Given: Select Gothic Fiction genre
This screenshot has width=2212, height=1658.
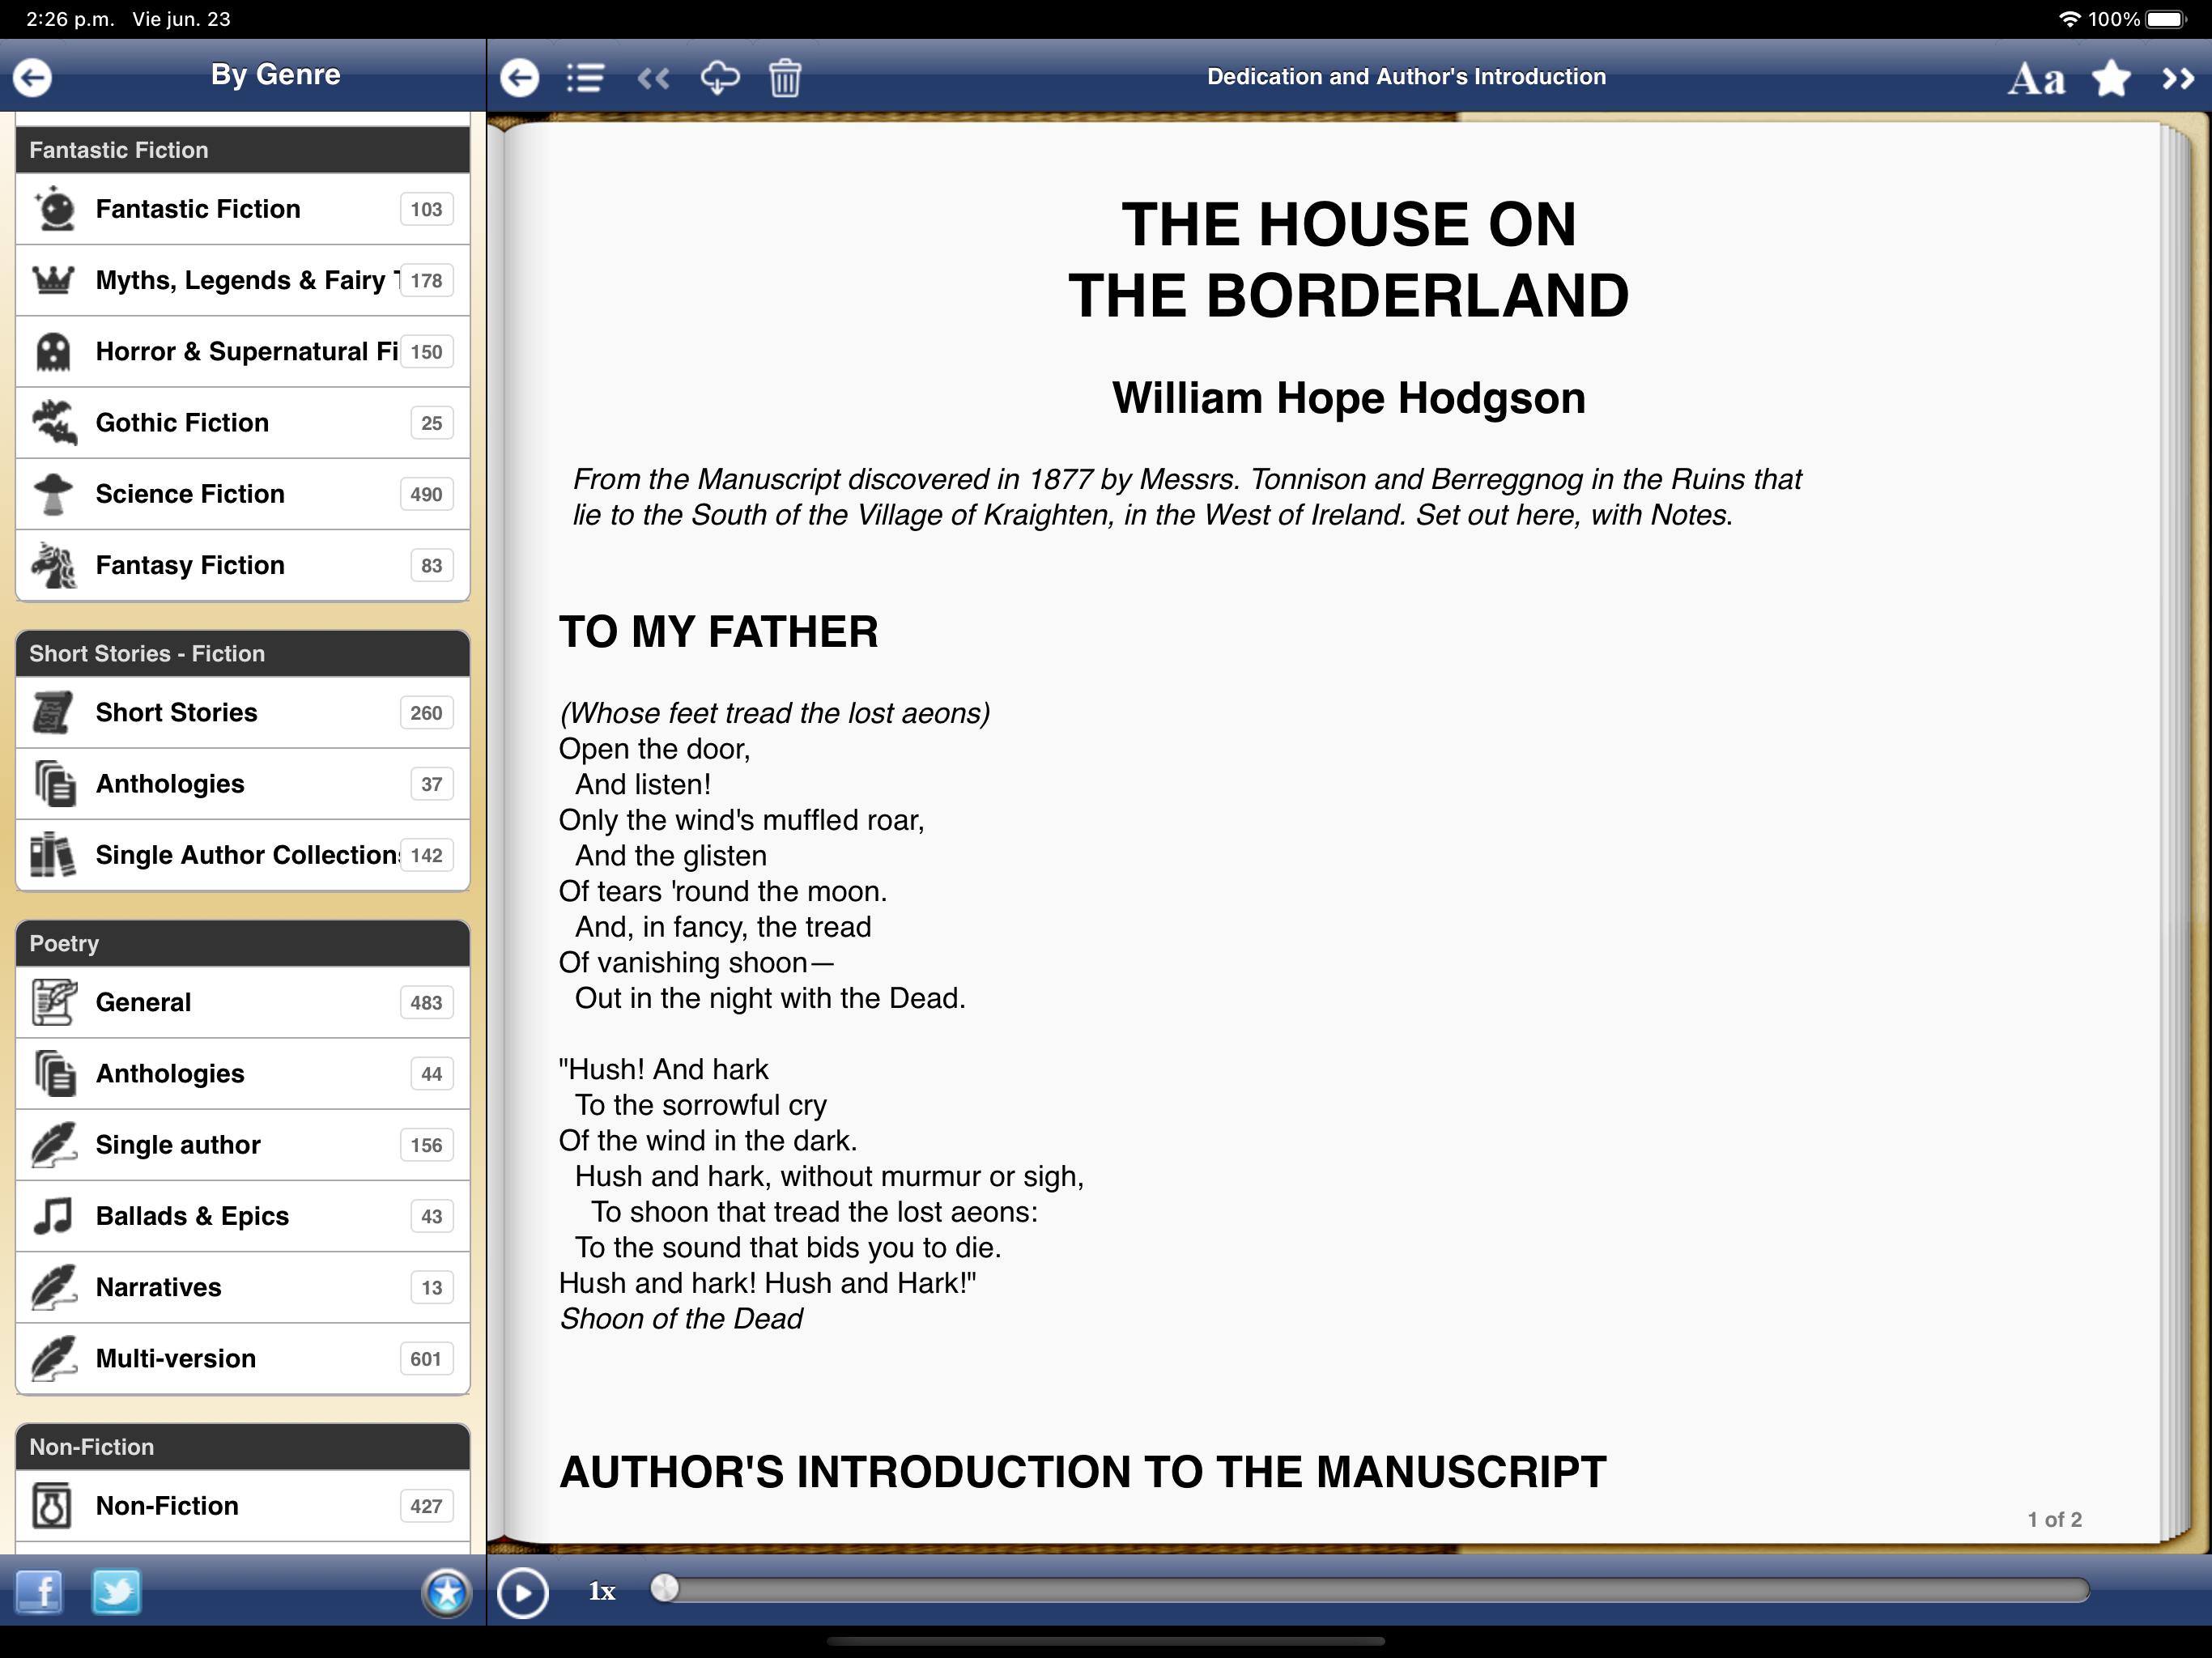Looking at the screenshot, I should [243, 423].
